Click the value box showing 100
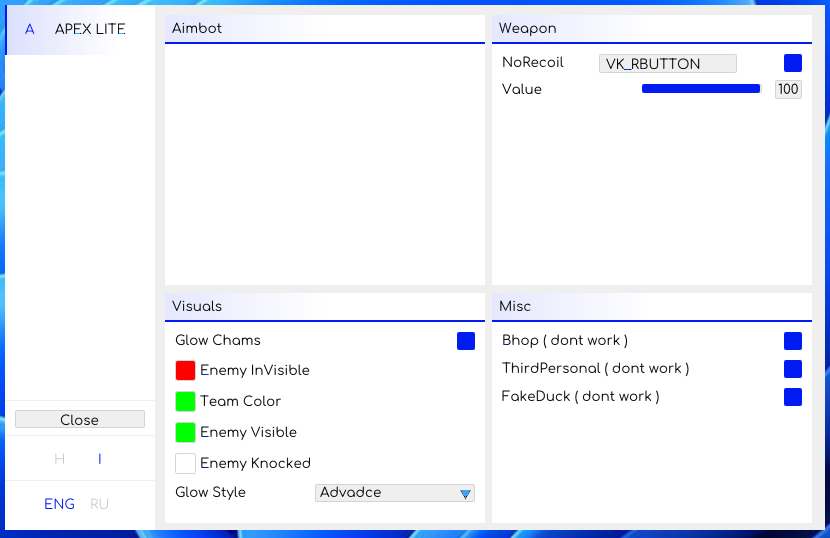Image resolution: width=830 pixels, height=538 pixels. pos(788,89)
